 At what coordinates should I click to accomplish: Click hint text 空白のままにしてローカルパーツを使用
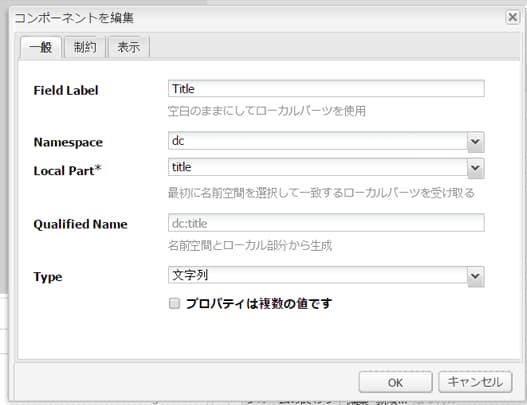click(267, 111)
